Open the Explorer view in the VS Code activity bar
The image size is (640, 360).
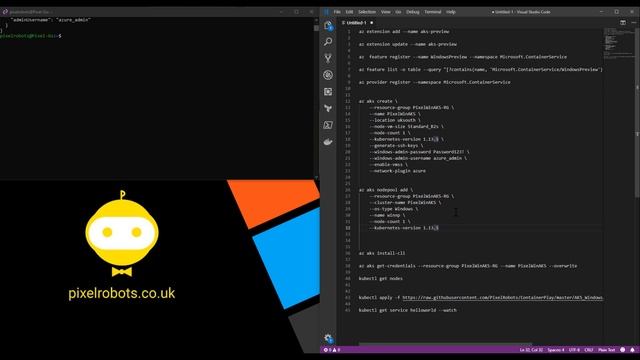[x=328, y=25]
